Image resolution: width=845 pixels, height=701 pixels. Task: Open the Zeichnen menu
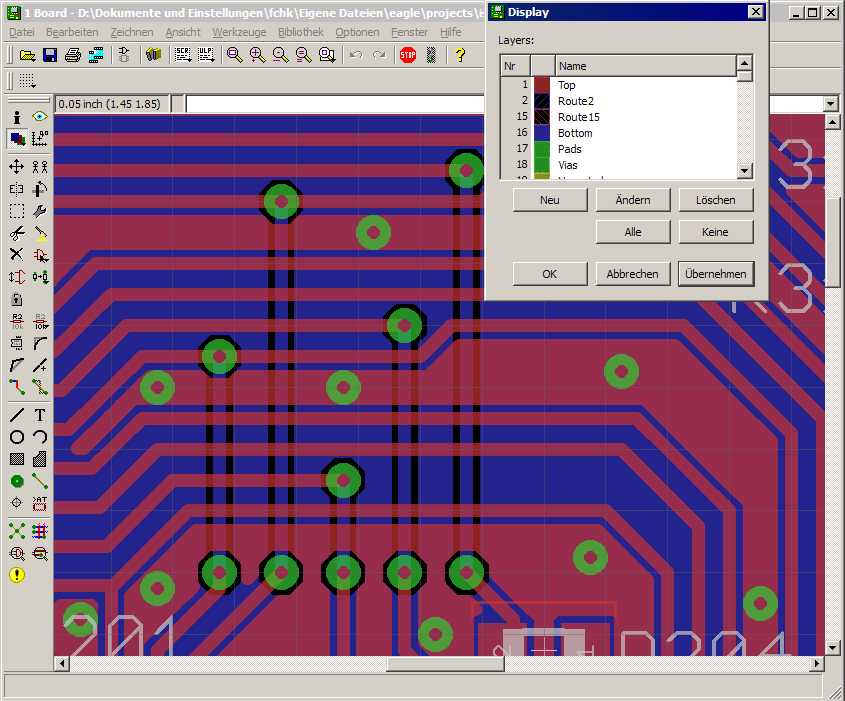tap(132, 32)
